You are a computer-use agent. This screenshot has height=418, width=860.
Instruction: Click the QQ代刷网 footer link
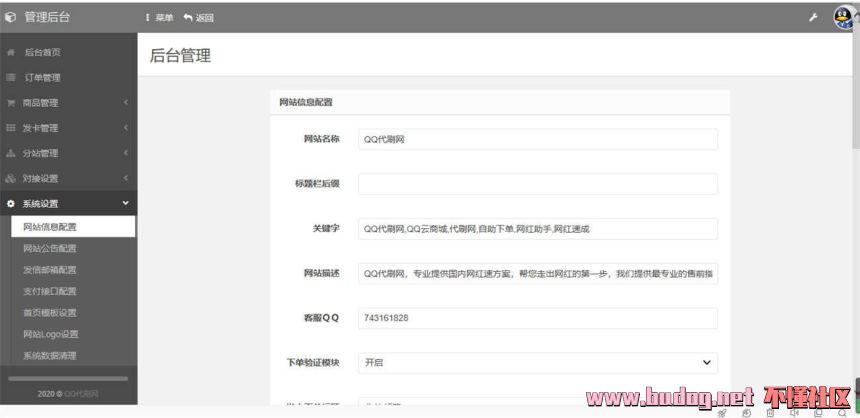[81, 394]
